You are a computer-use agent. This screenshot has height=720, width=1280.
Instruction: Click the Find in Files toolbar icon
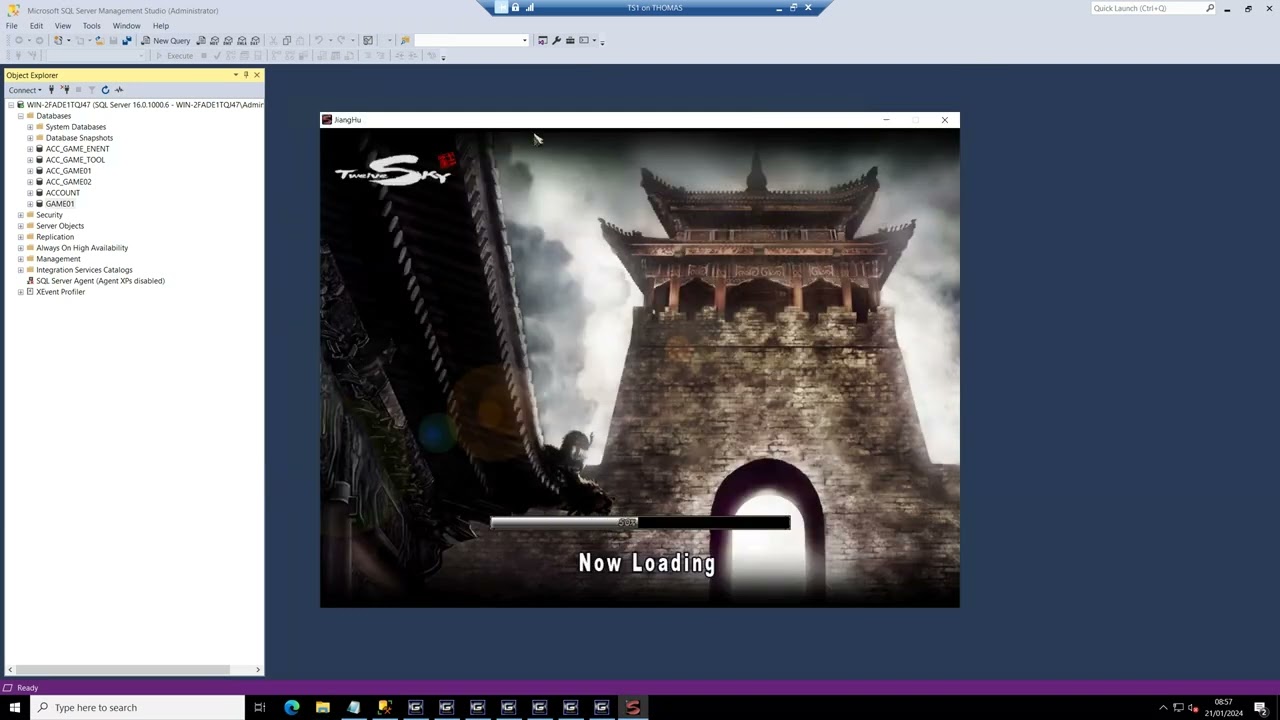tap(405, 41)
